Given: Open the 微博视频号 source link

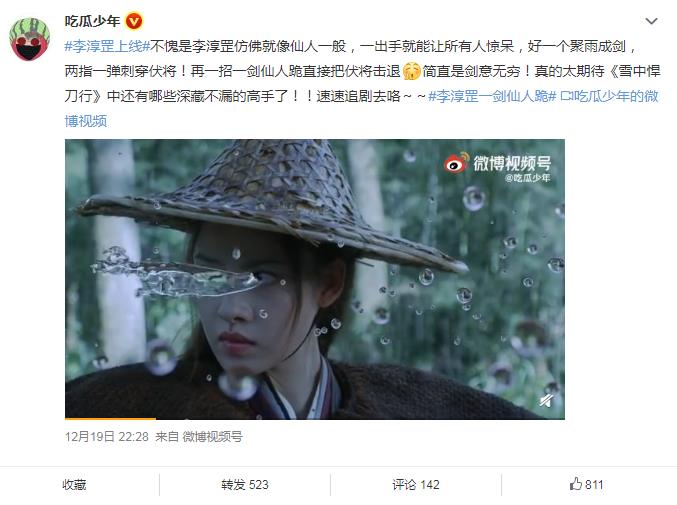Looking at the screenshot, I should pyautogui.click(x=212, y=436).
